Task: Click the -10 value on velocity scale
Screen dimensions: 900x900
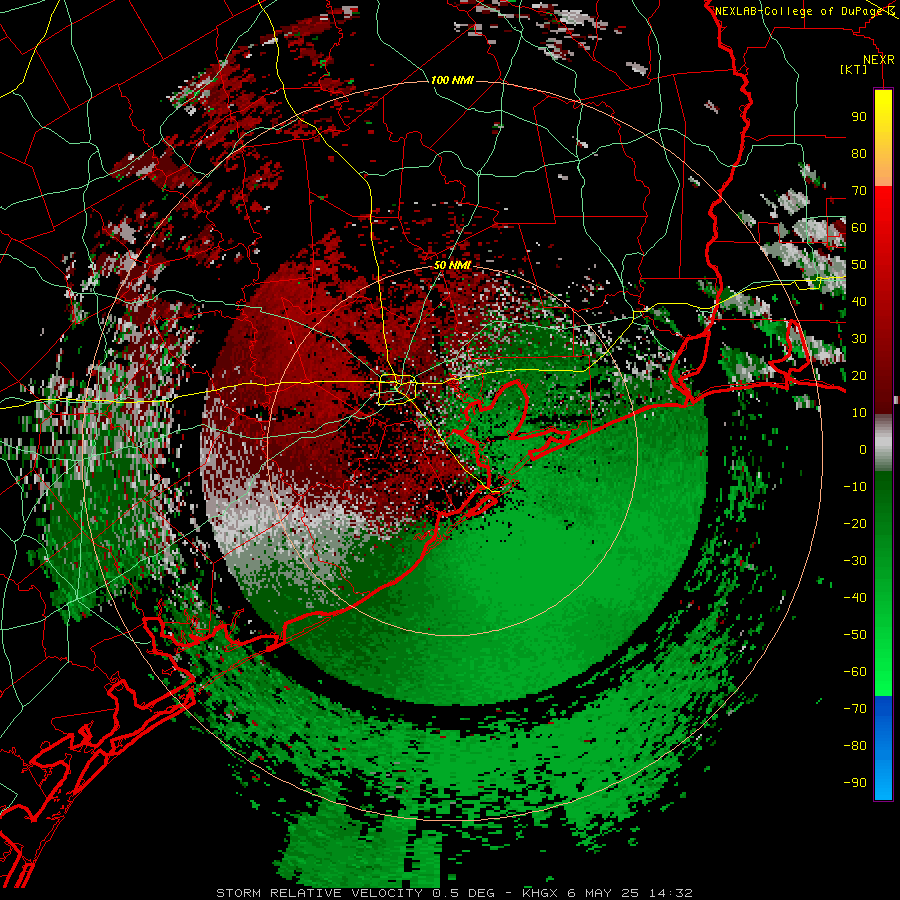Action: pos(855,487)
